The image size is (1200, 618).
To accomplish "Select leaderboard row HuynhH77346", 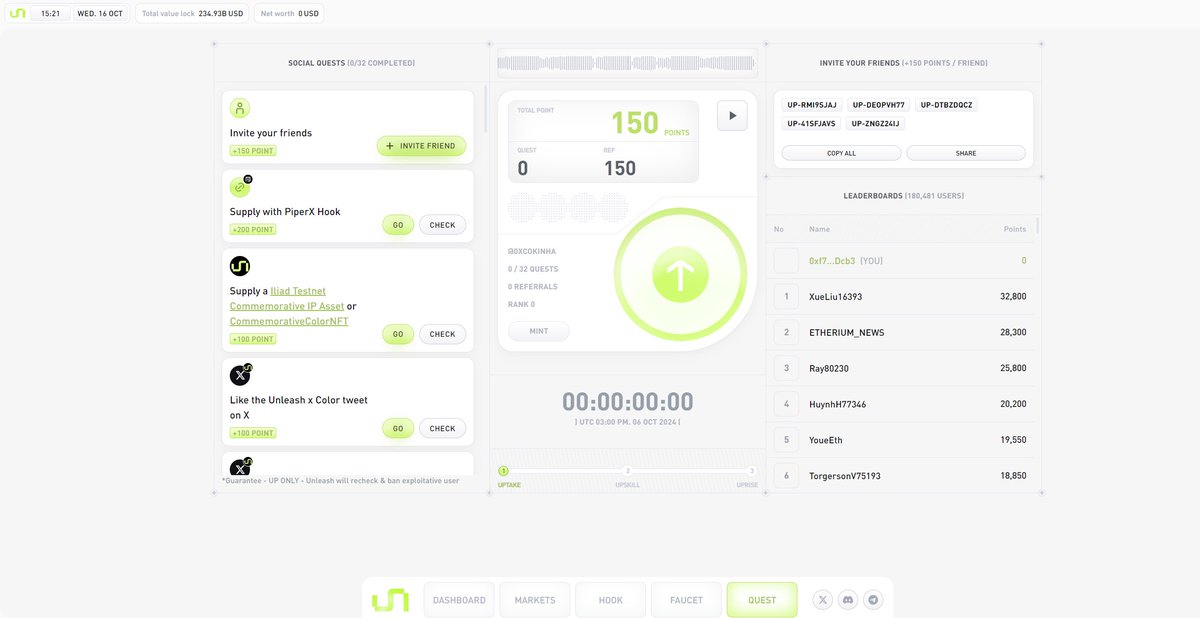I will 904,404.
